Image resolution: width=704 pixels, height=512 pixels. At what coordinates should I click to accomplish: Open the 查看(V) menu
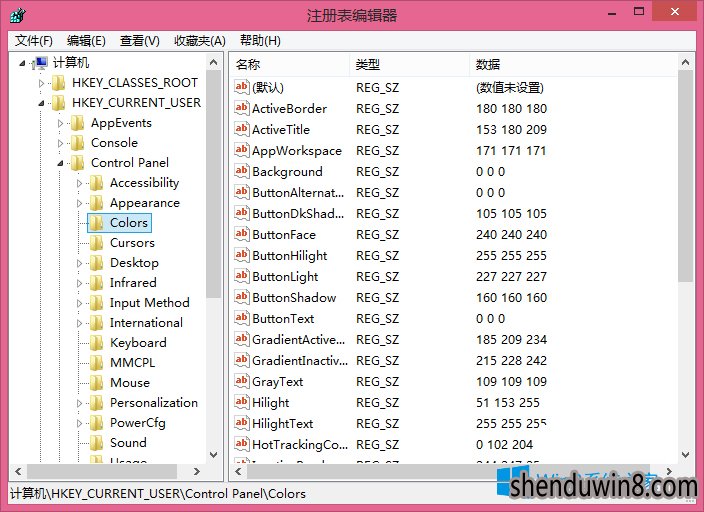click(140, 41)
